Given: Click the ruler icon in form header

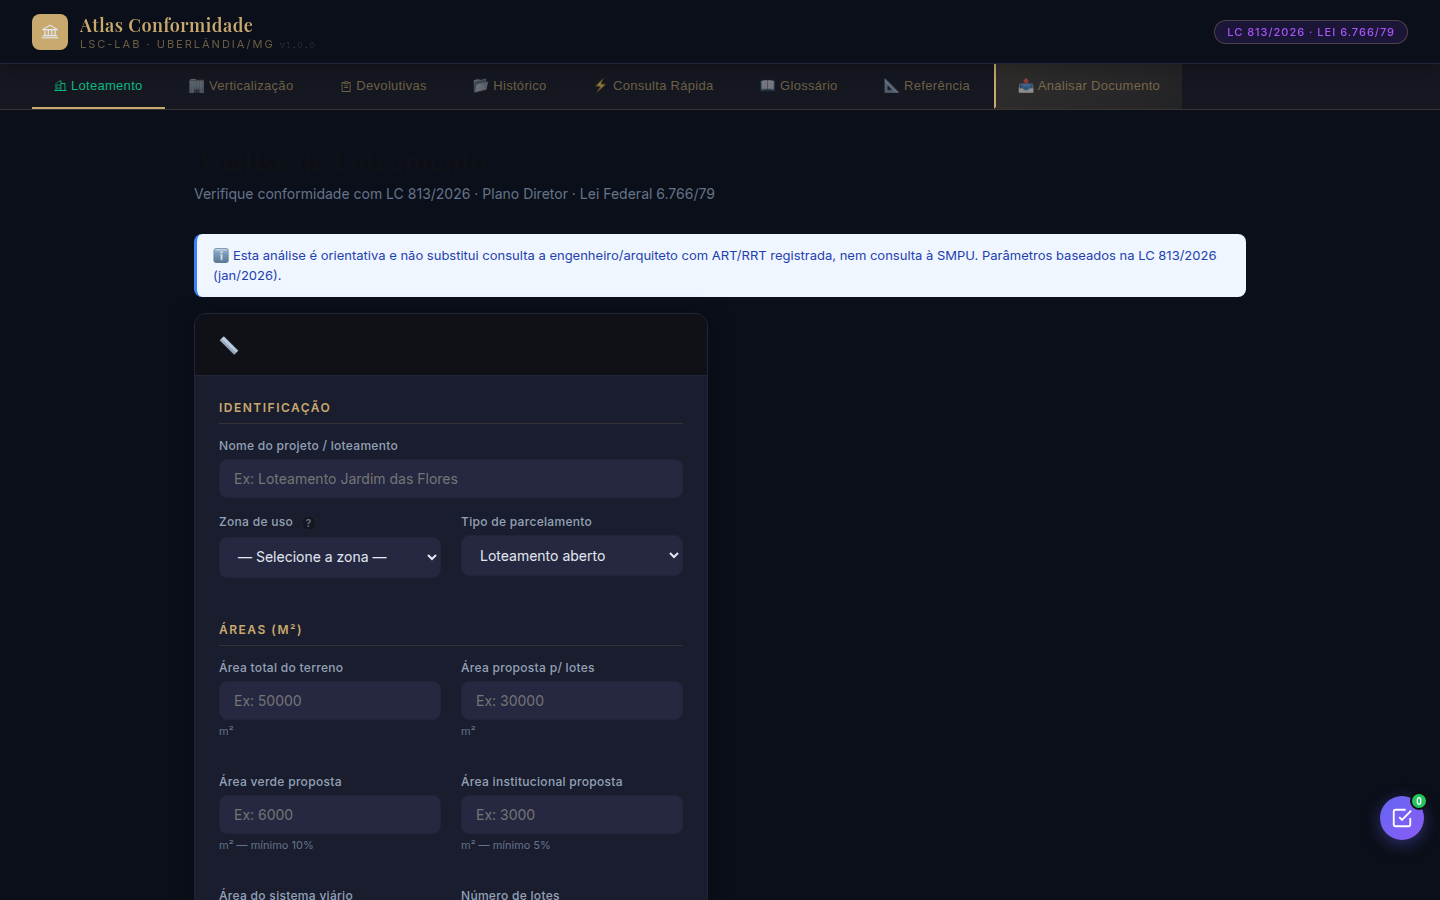Looking at the screenshot, I should point(229,345).
